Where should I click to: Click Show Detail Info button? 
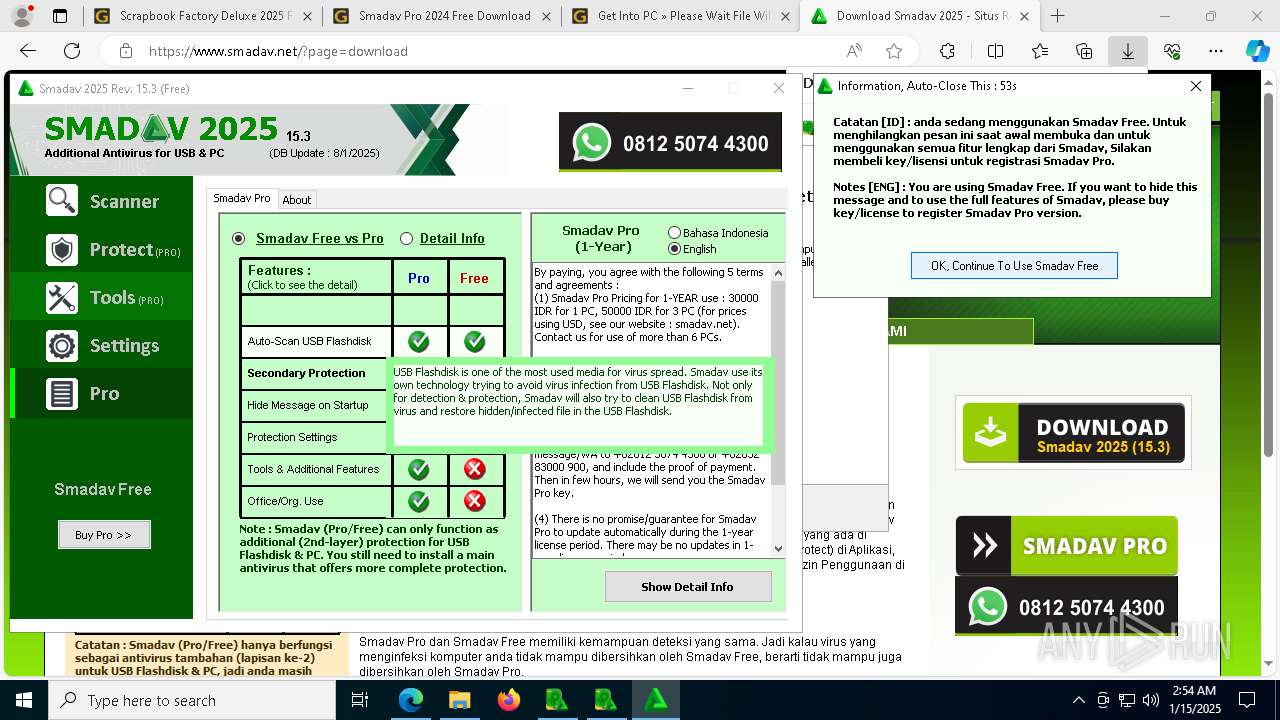[687, 587]
